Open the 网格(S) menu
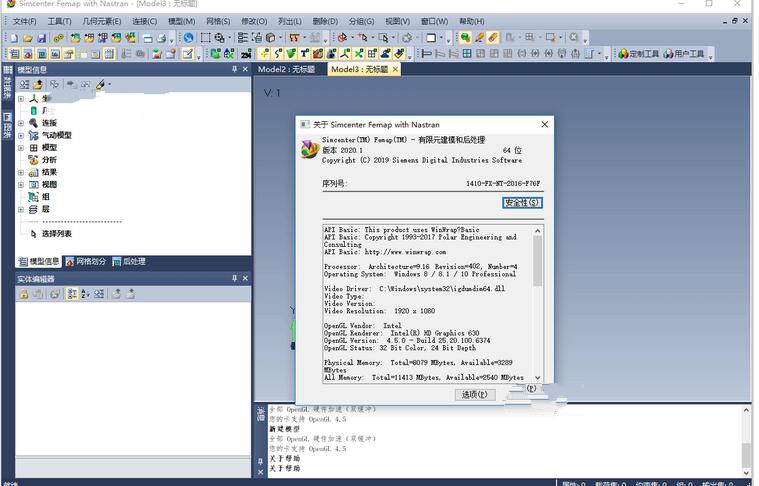 (218, 21)
